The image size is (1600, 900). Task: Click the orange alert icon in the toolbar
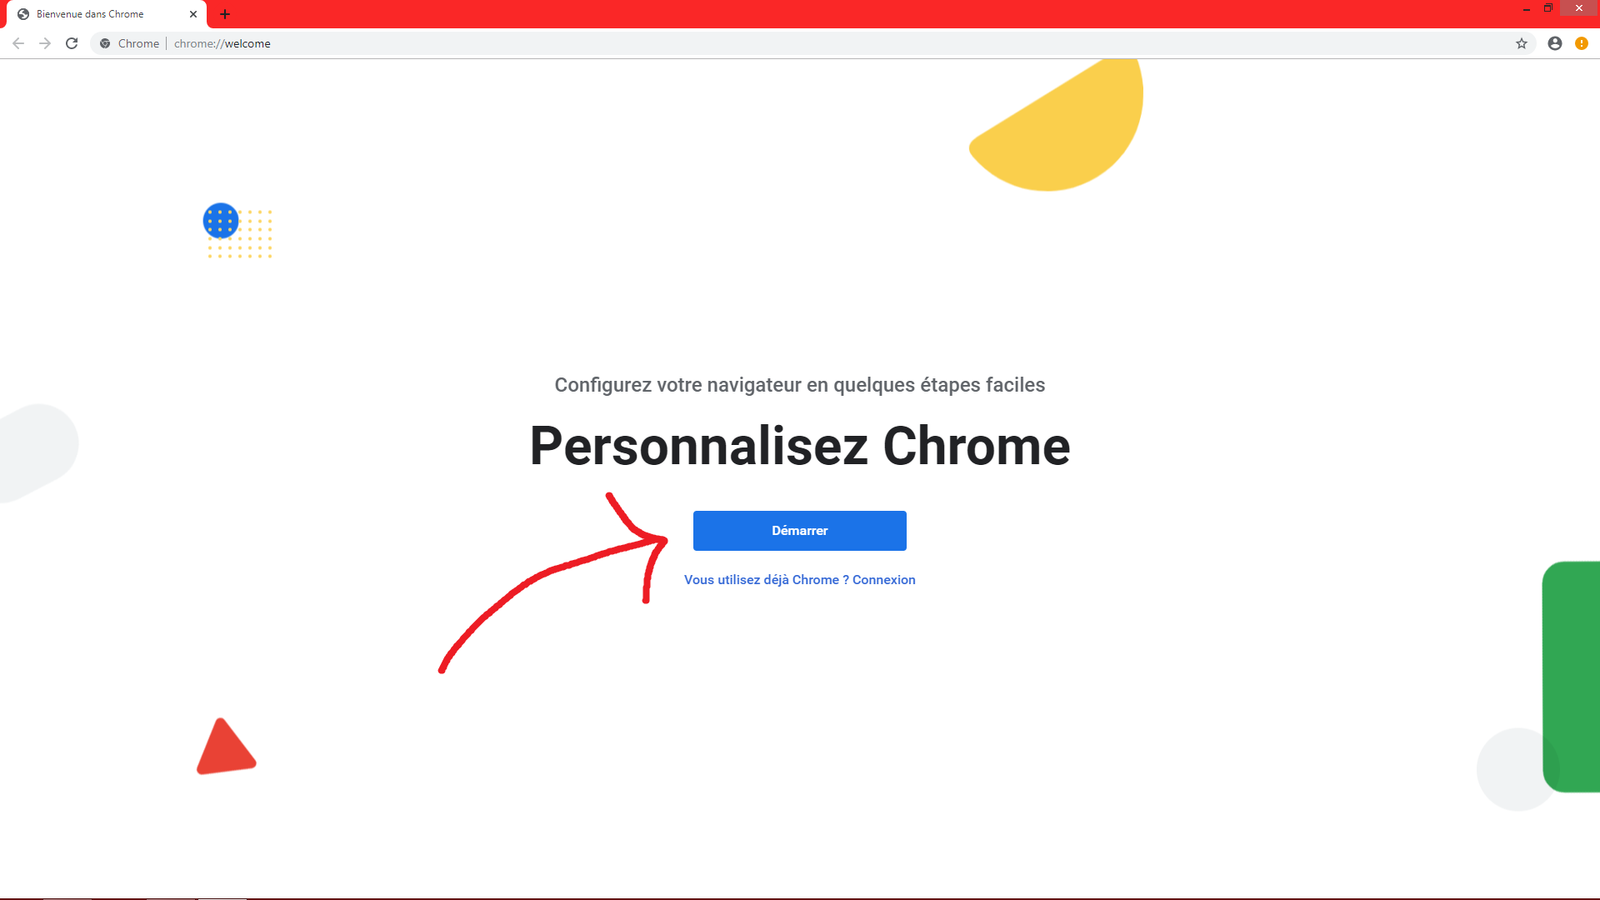tap(1581, 43)
